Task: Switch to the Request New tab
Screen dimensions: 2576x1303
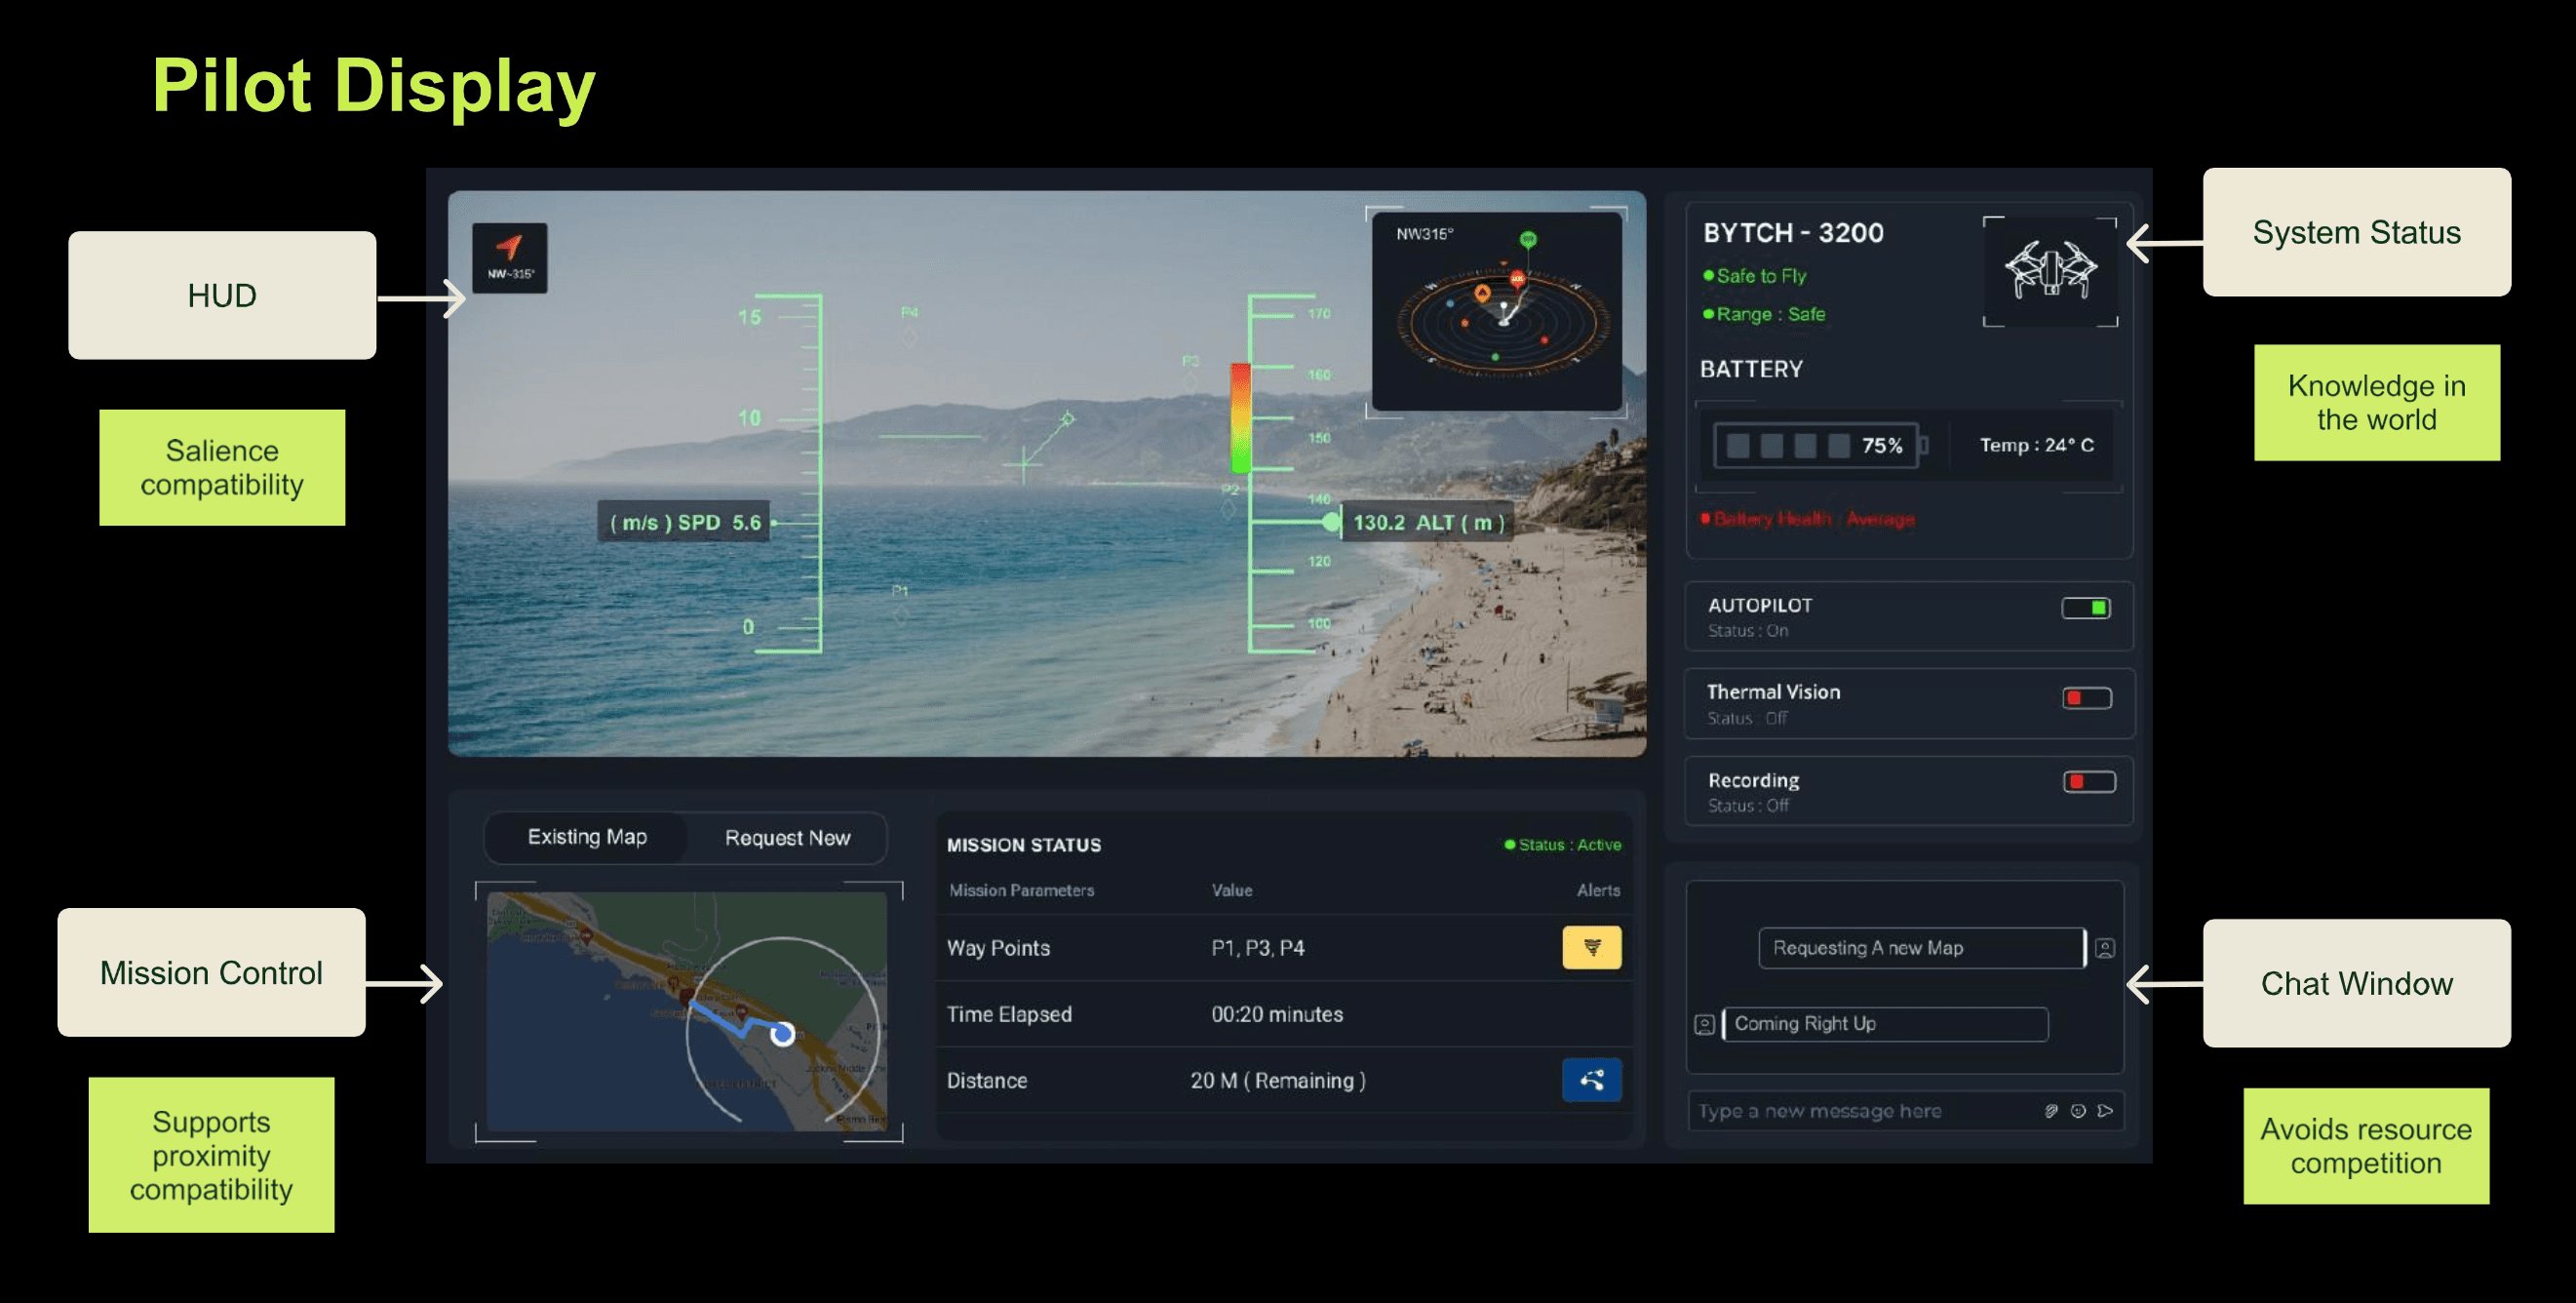Action: pos(787,838)
